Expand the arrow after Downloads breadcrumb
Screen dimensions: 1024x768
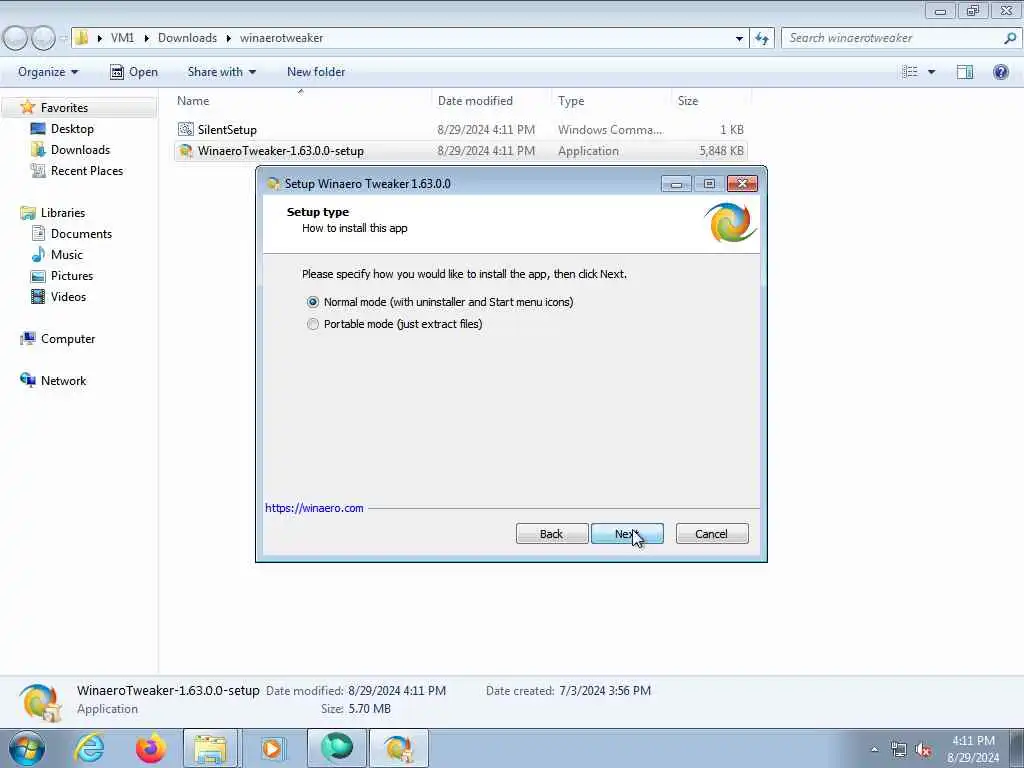pos(229,39)
